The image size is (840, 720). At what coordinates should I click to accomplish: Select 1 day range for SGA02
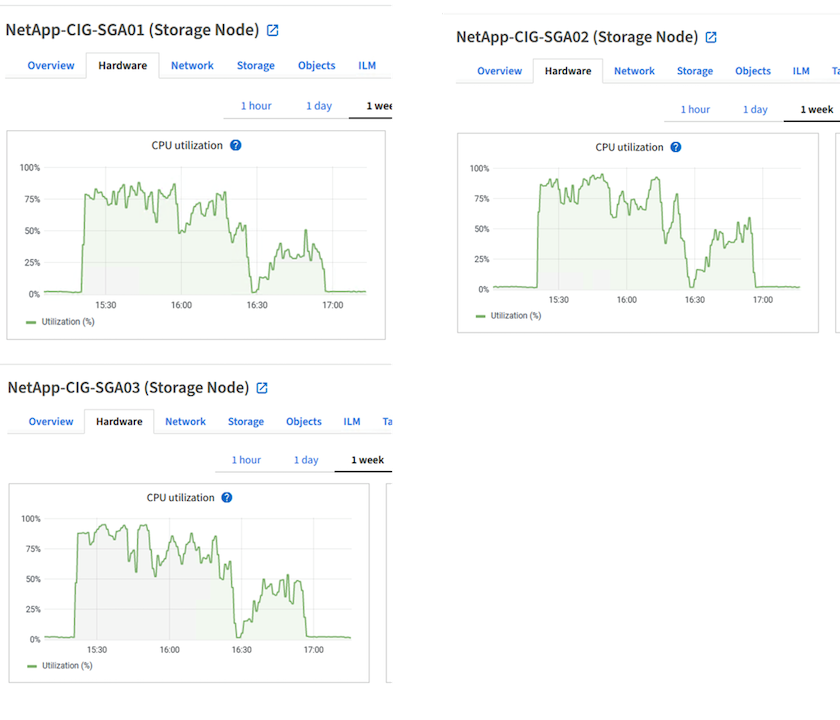755,110
